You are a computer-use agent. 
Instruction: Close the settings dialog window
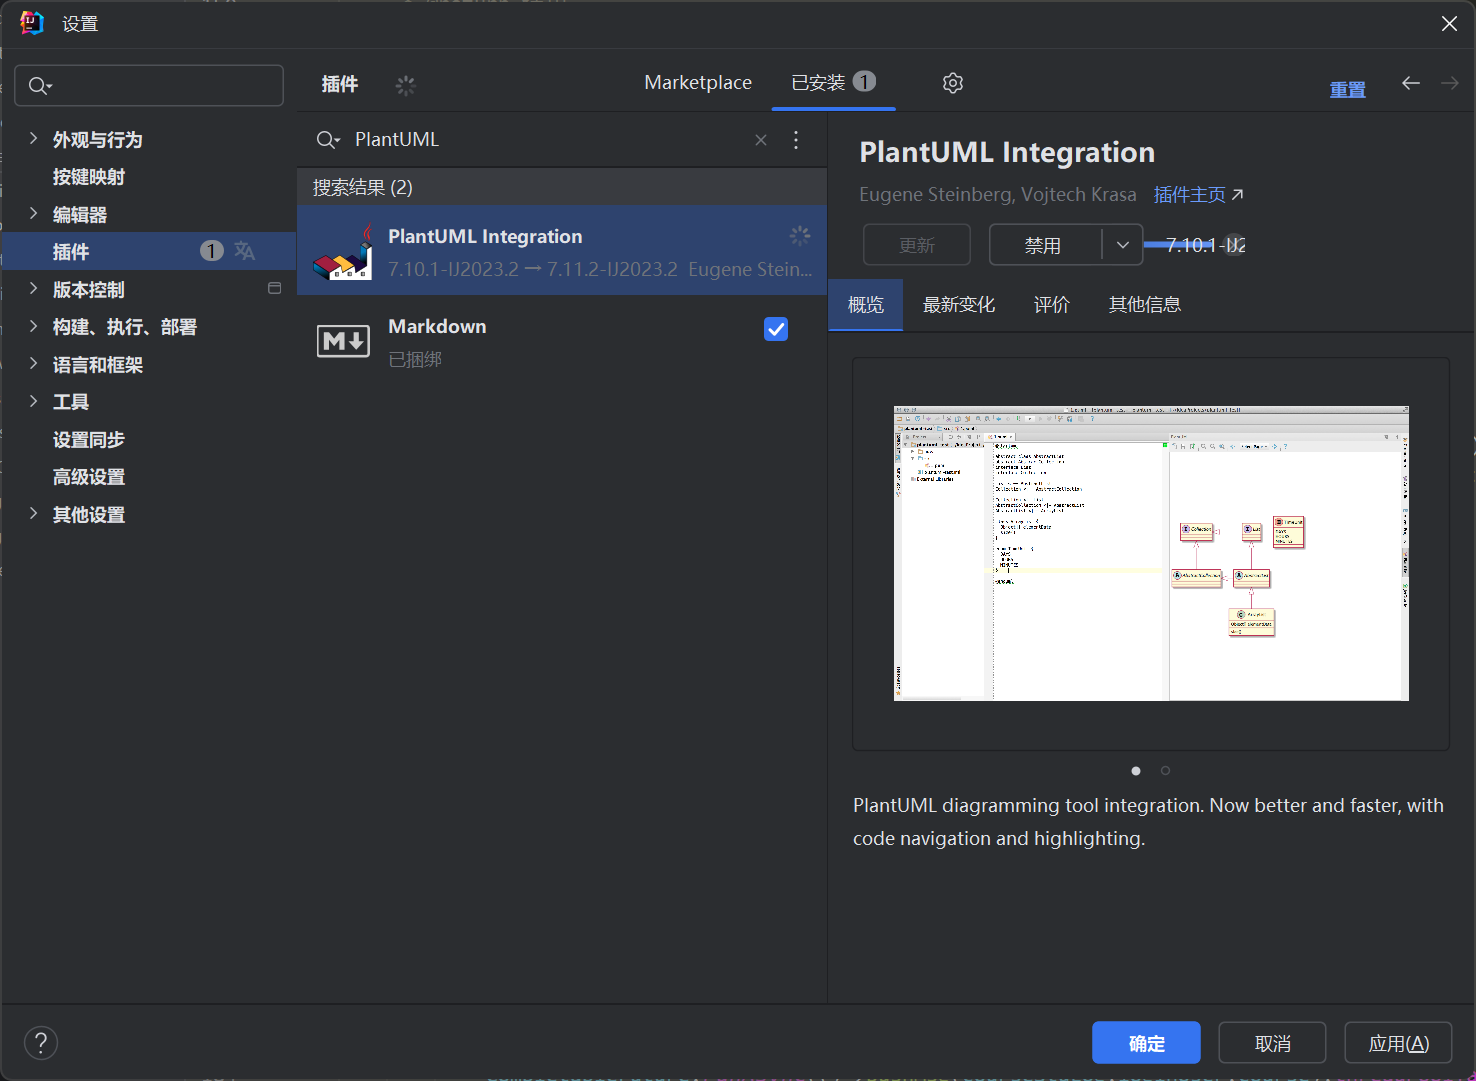pos(1449,23)
